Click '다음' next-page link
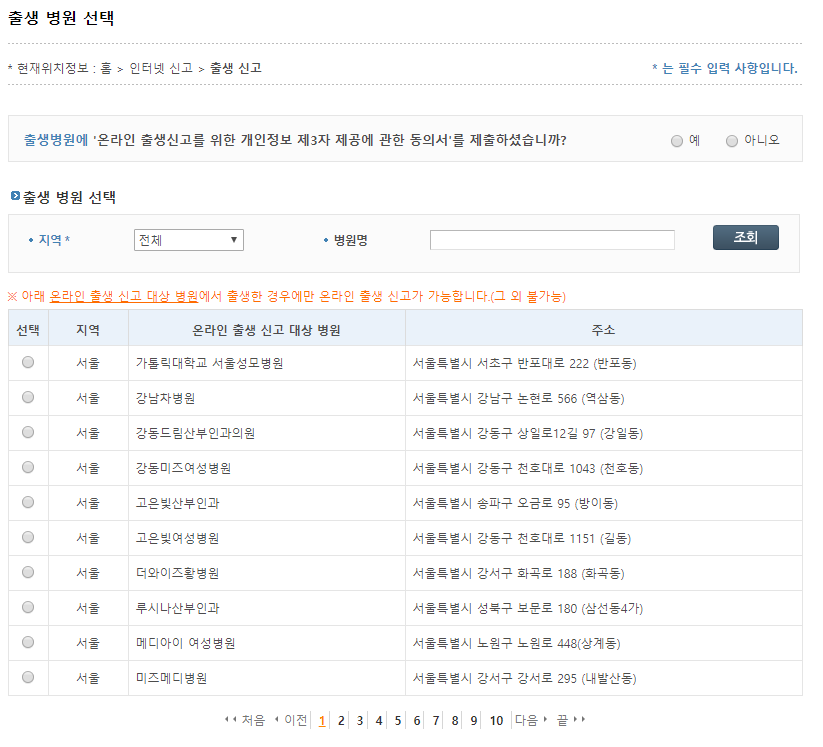The height and width of the screenshot is (747, 823). coord(531,720)
